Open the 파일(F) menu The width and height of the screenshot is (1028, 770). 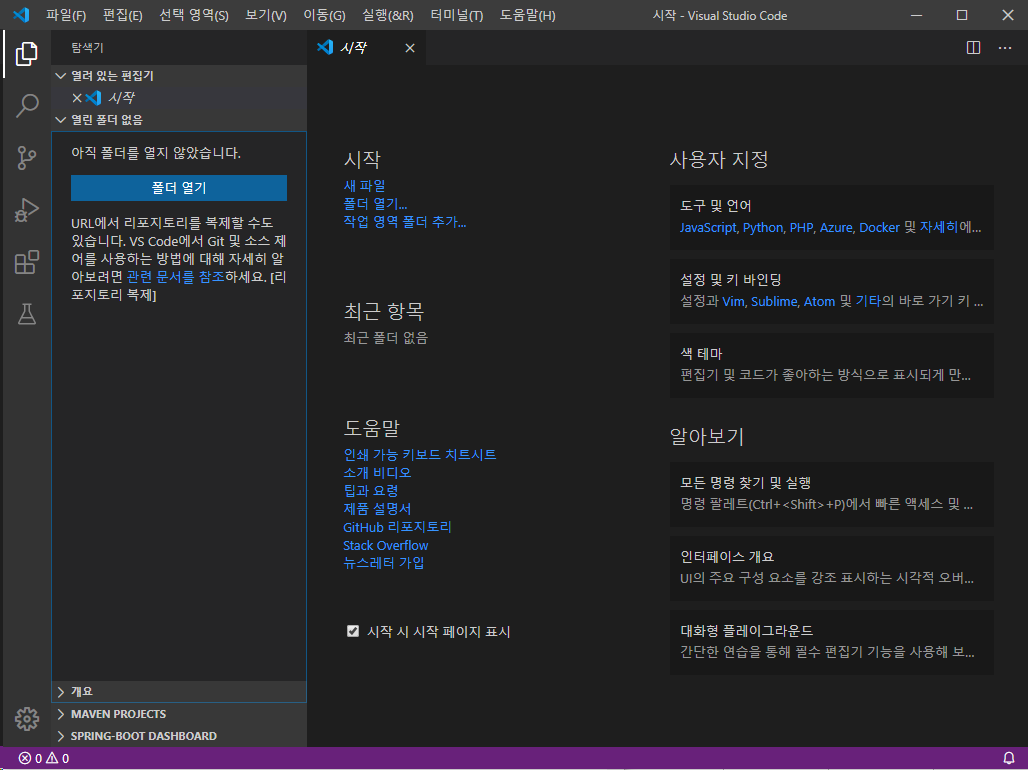tap(66, 15)
